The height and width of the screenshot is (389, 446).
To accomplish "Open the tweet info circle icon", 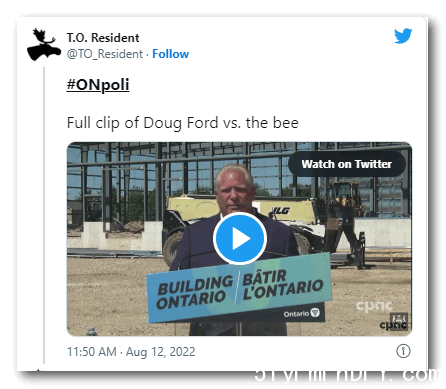I will [403, 351].
